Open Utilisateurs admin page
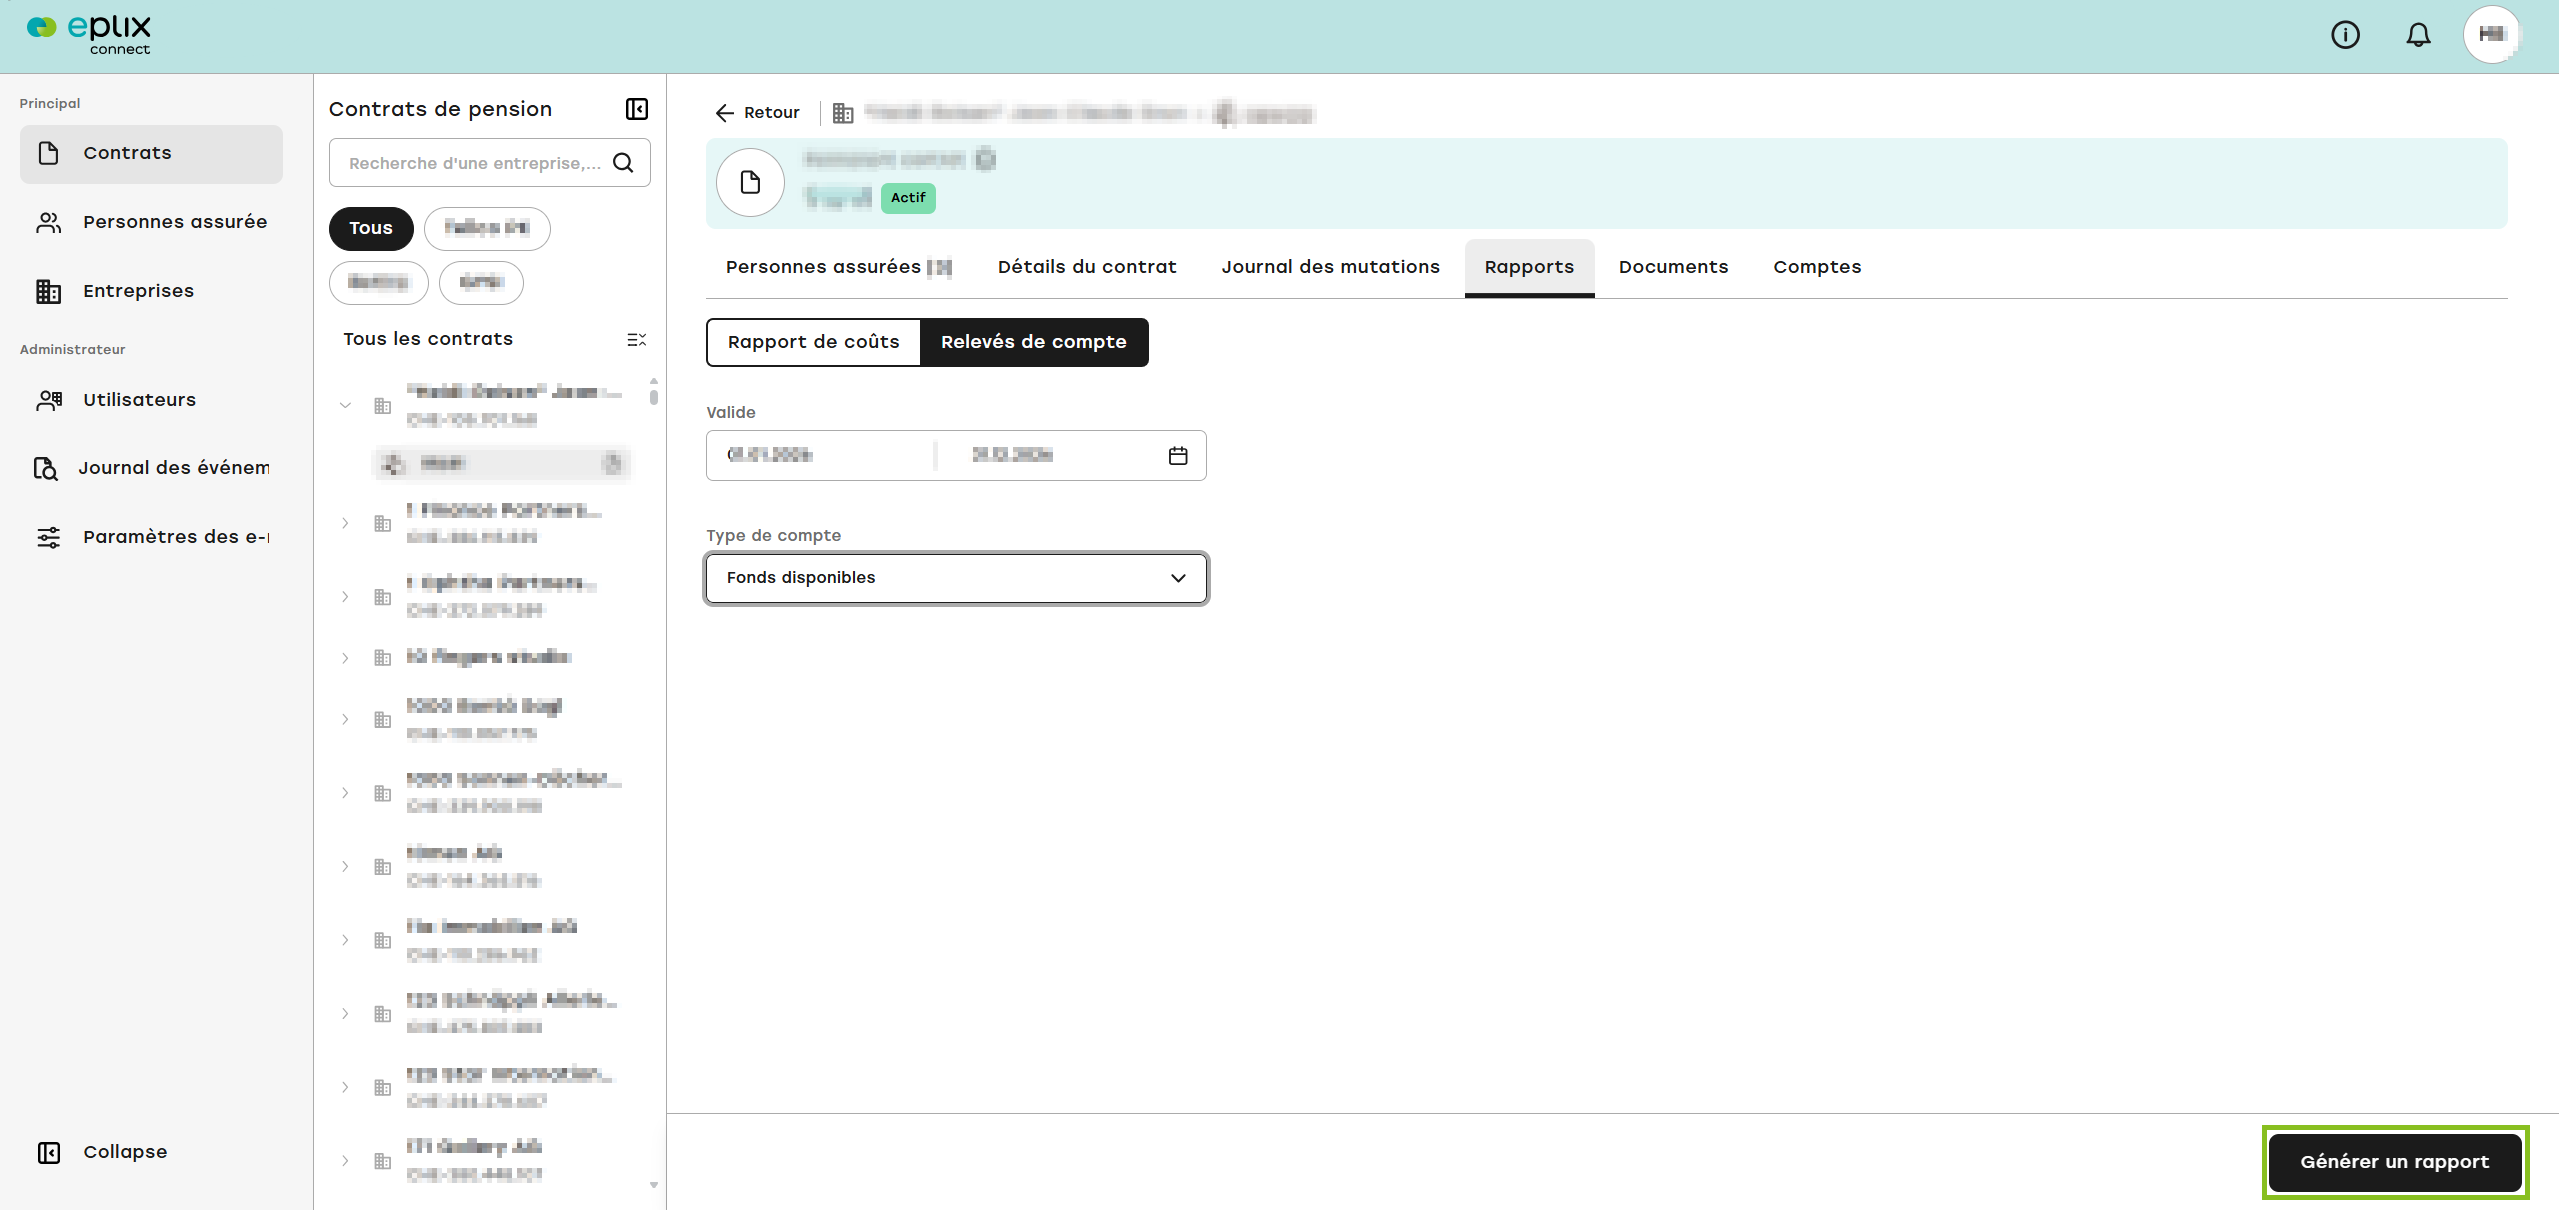2559x1210 pixels. coord(151,400)
